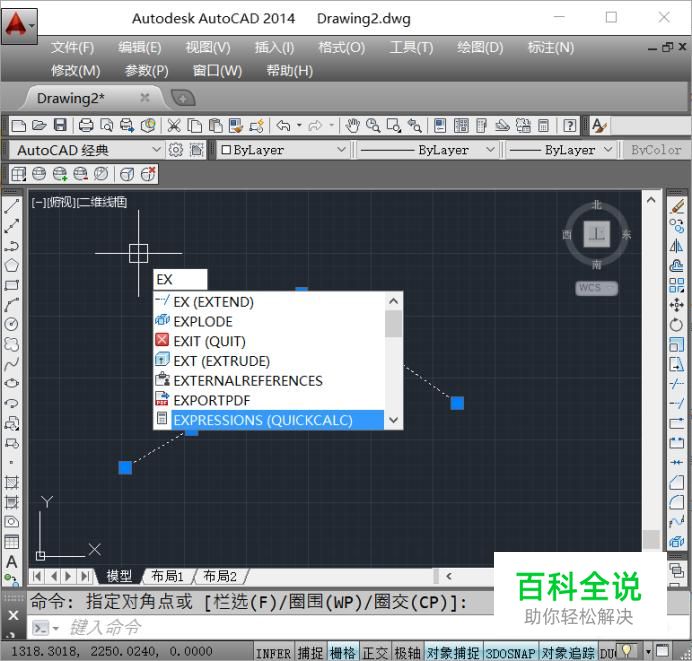Image resolution: width=692 pixels, height=661 pixels.
Task: Toggle 对象追踪 object snap tracking
Action: (x=568, y=653)
